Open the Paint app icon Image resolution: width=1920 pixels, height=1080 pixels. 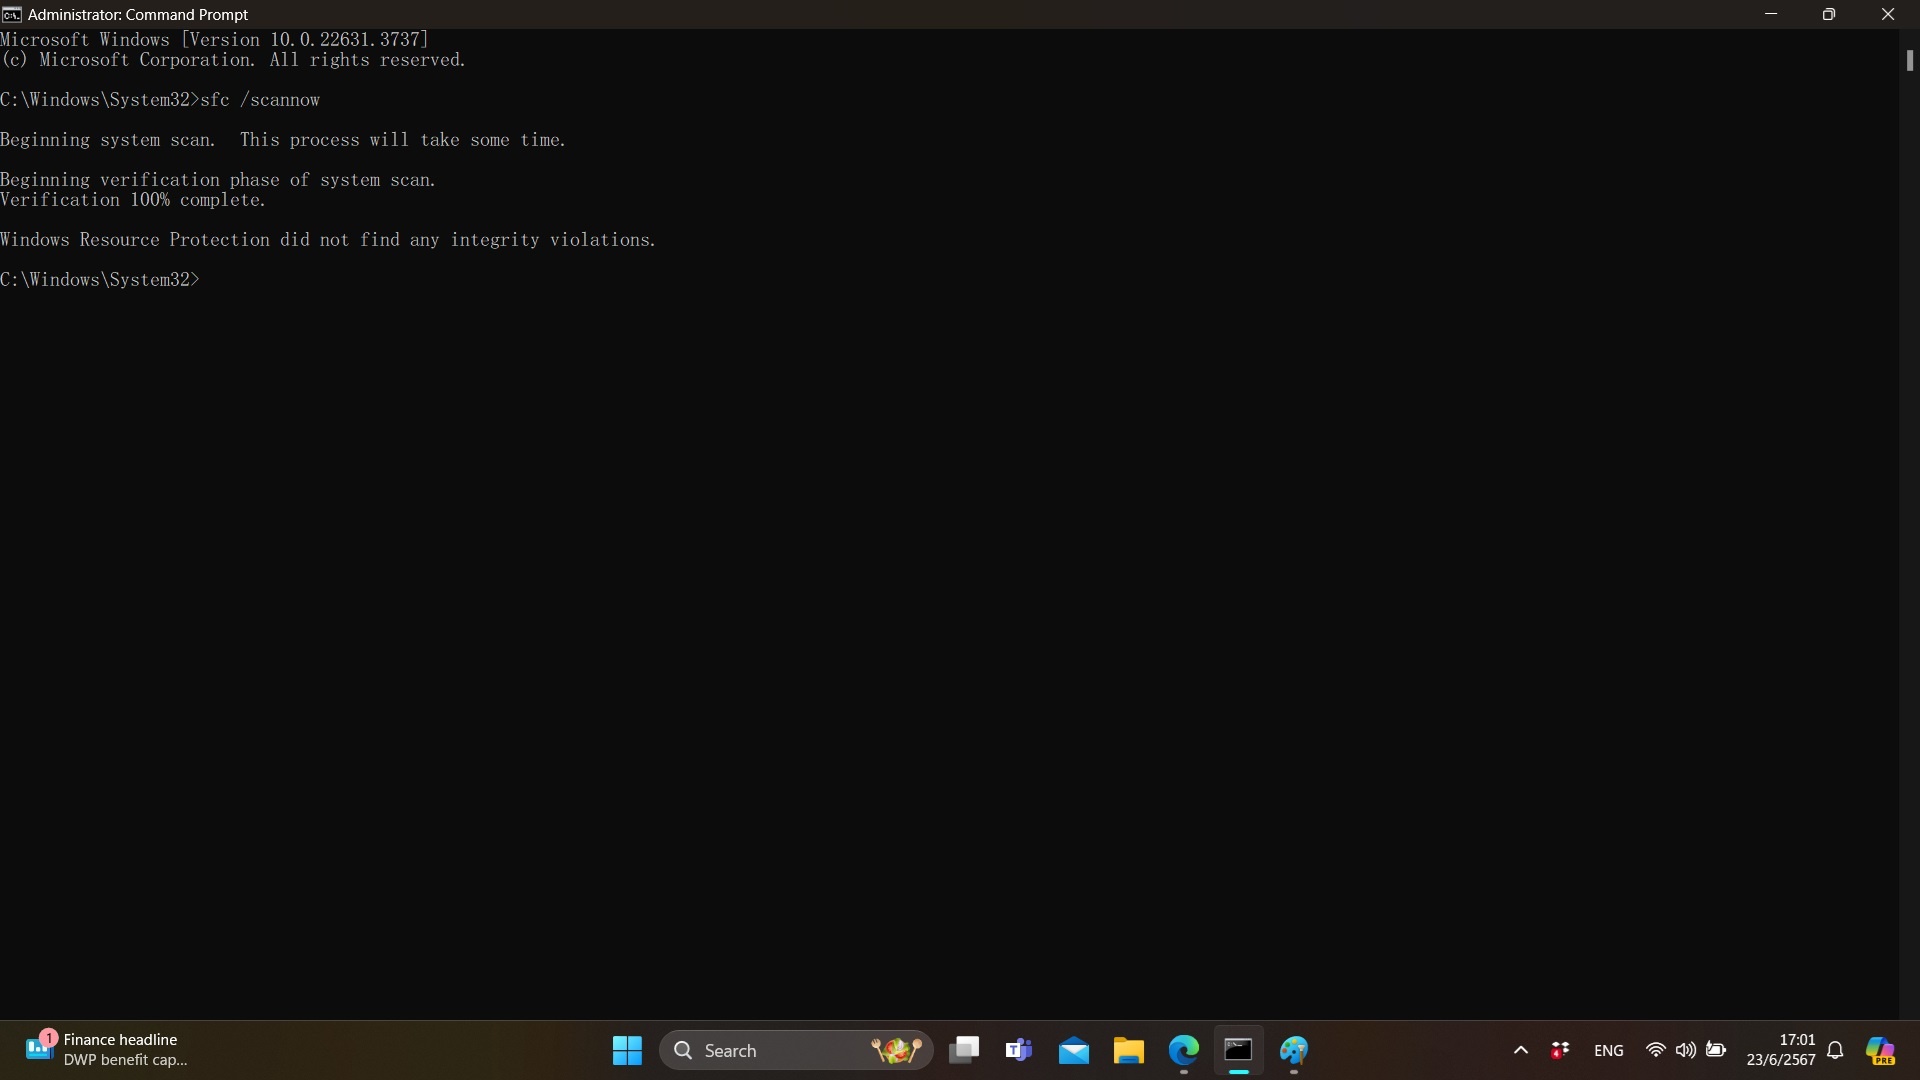(x=1294, y=1050)
